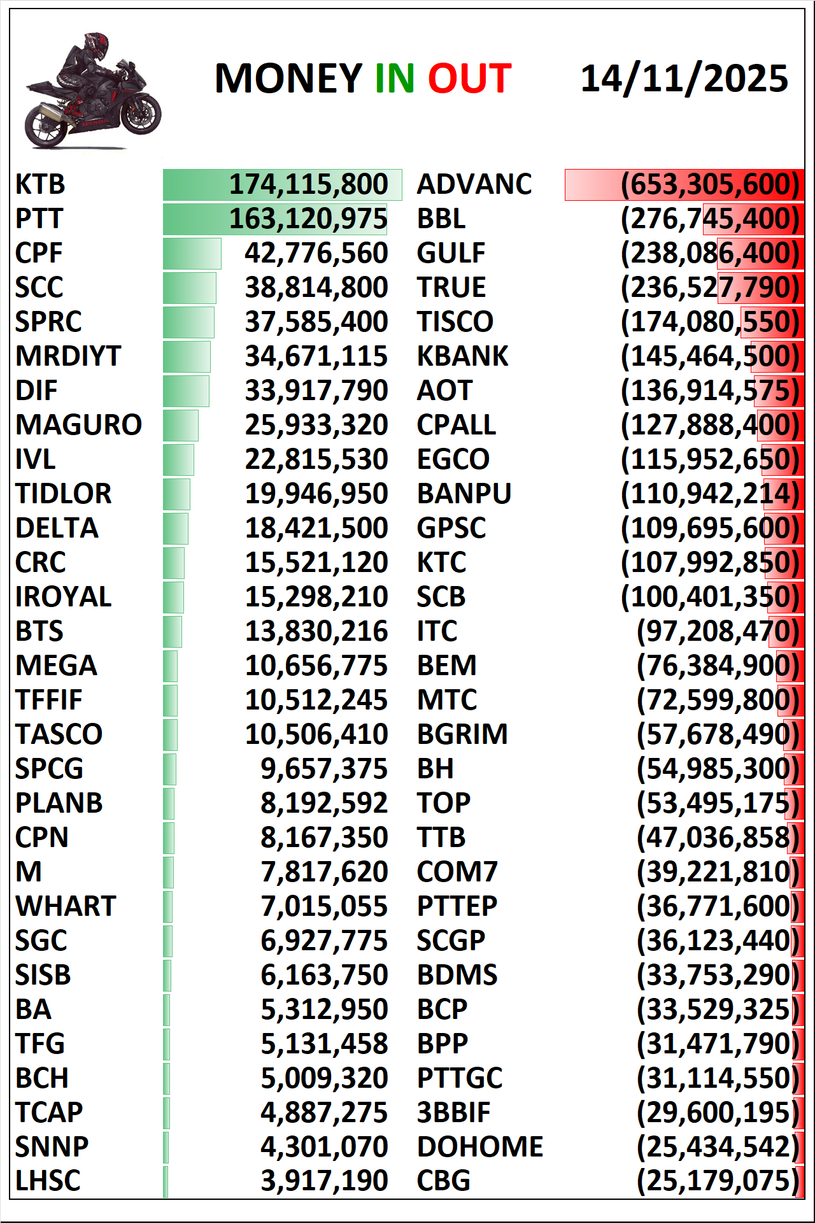Click the MONEY IN OUT title

pyautogui.click(x=362, y=79)
